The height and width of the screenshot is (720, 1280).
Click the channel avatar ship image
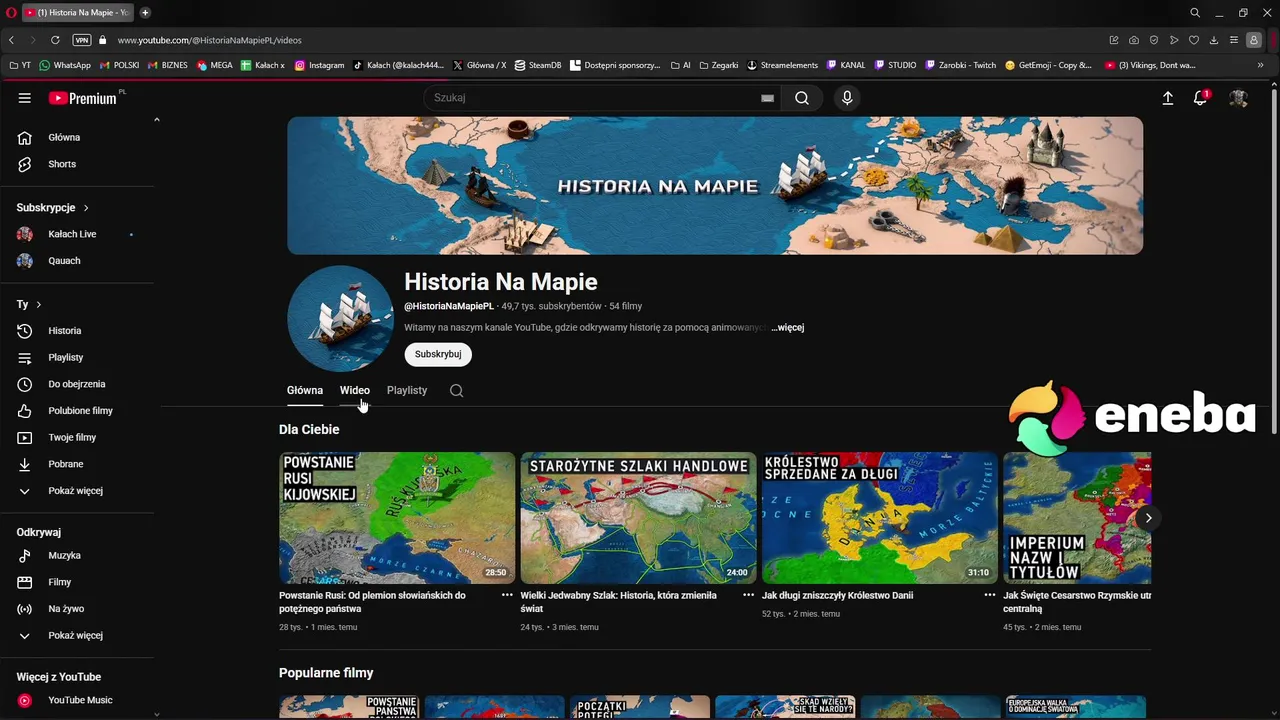pyautogui.click(x=340, y=319)
